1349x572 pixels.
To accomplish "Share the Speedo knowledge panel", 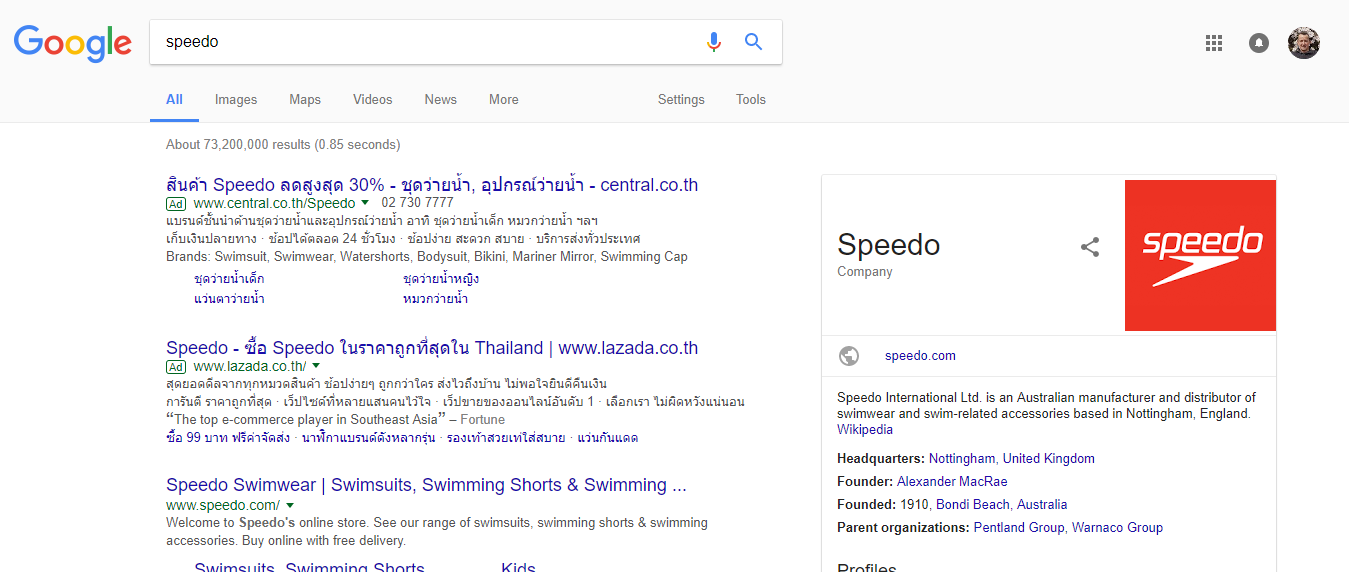I will point(1090,247).
